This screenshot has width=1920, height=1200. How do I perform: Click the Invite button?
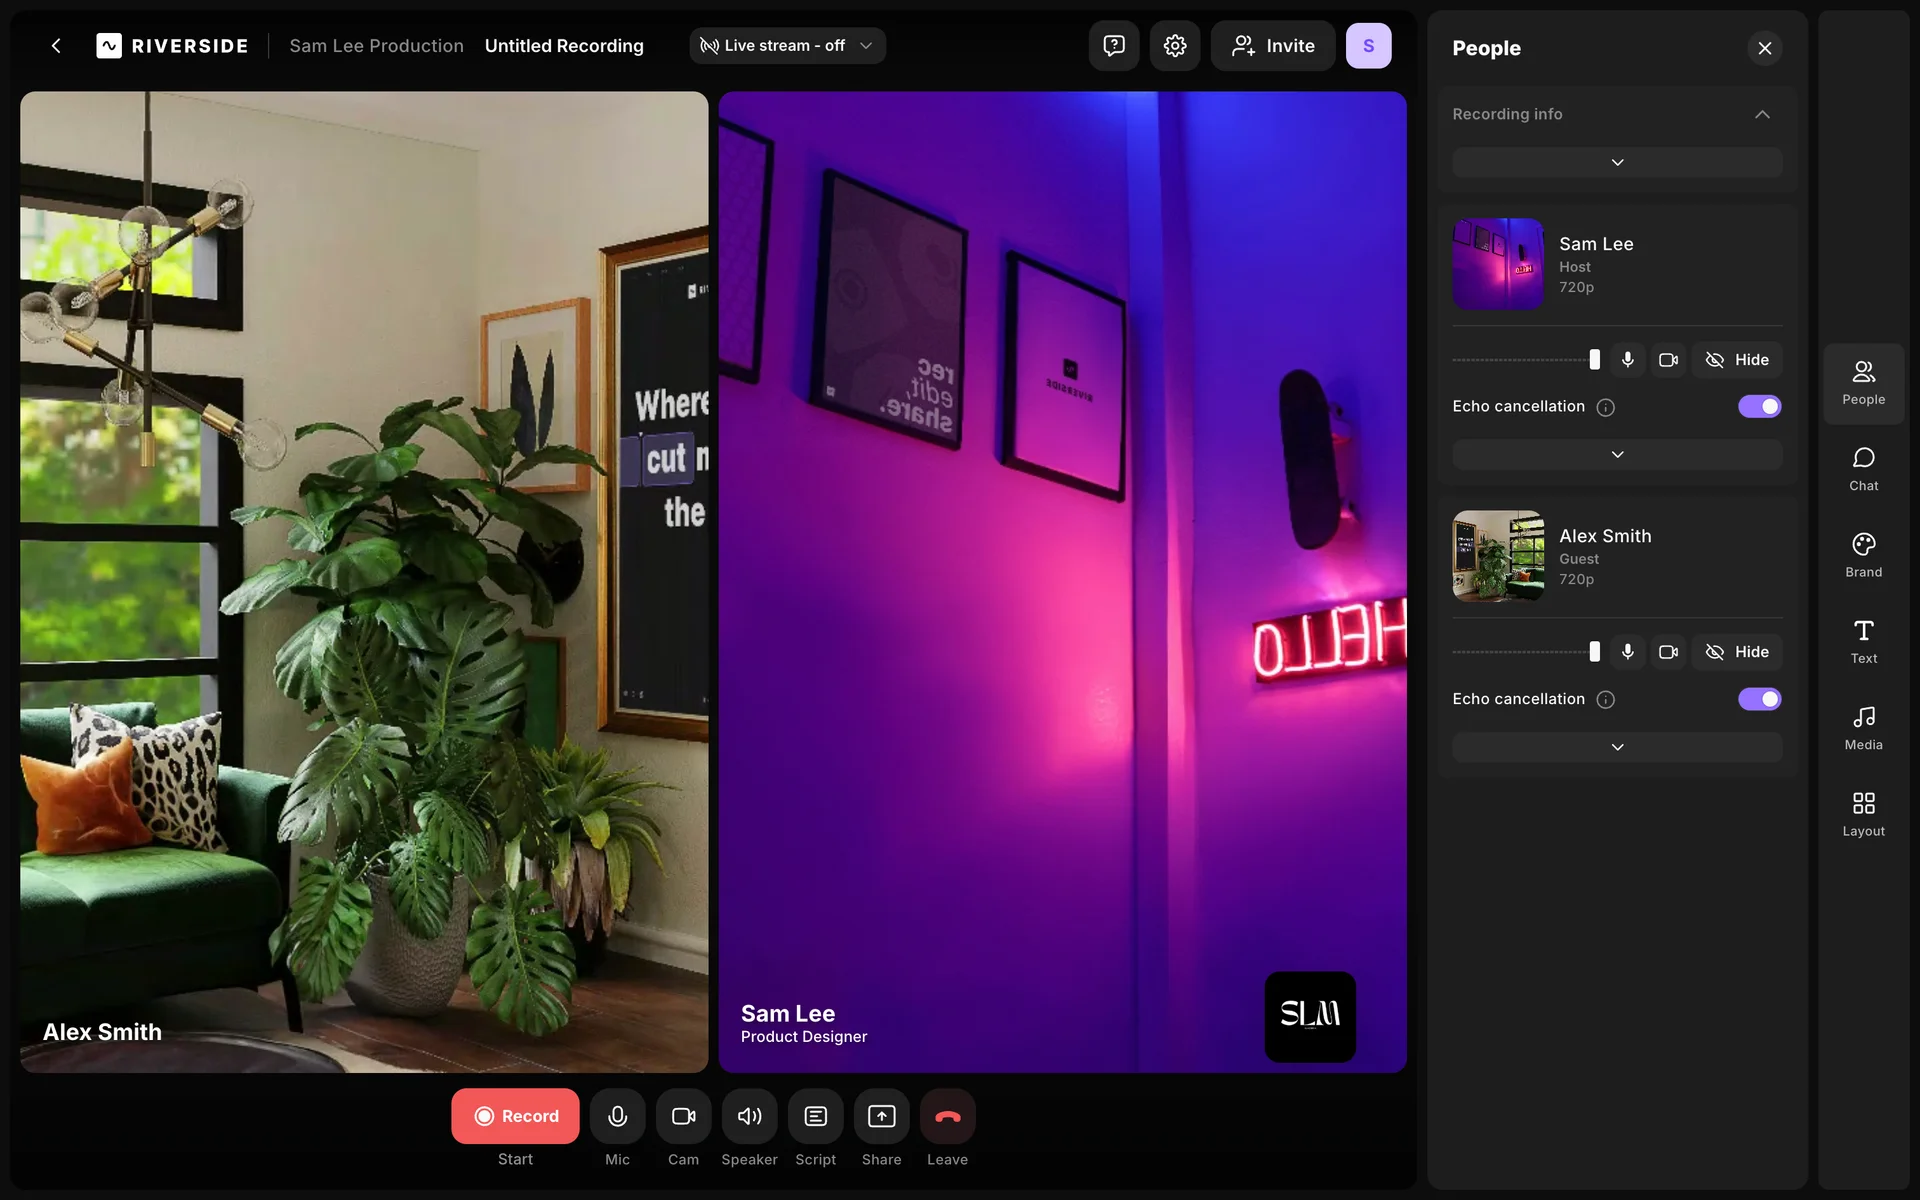pos(1272,46)
